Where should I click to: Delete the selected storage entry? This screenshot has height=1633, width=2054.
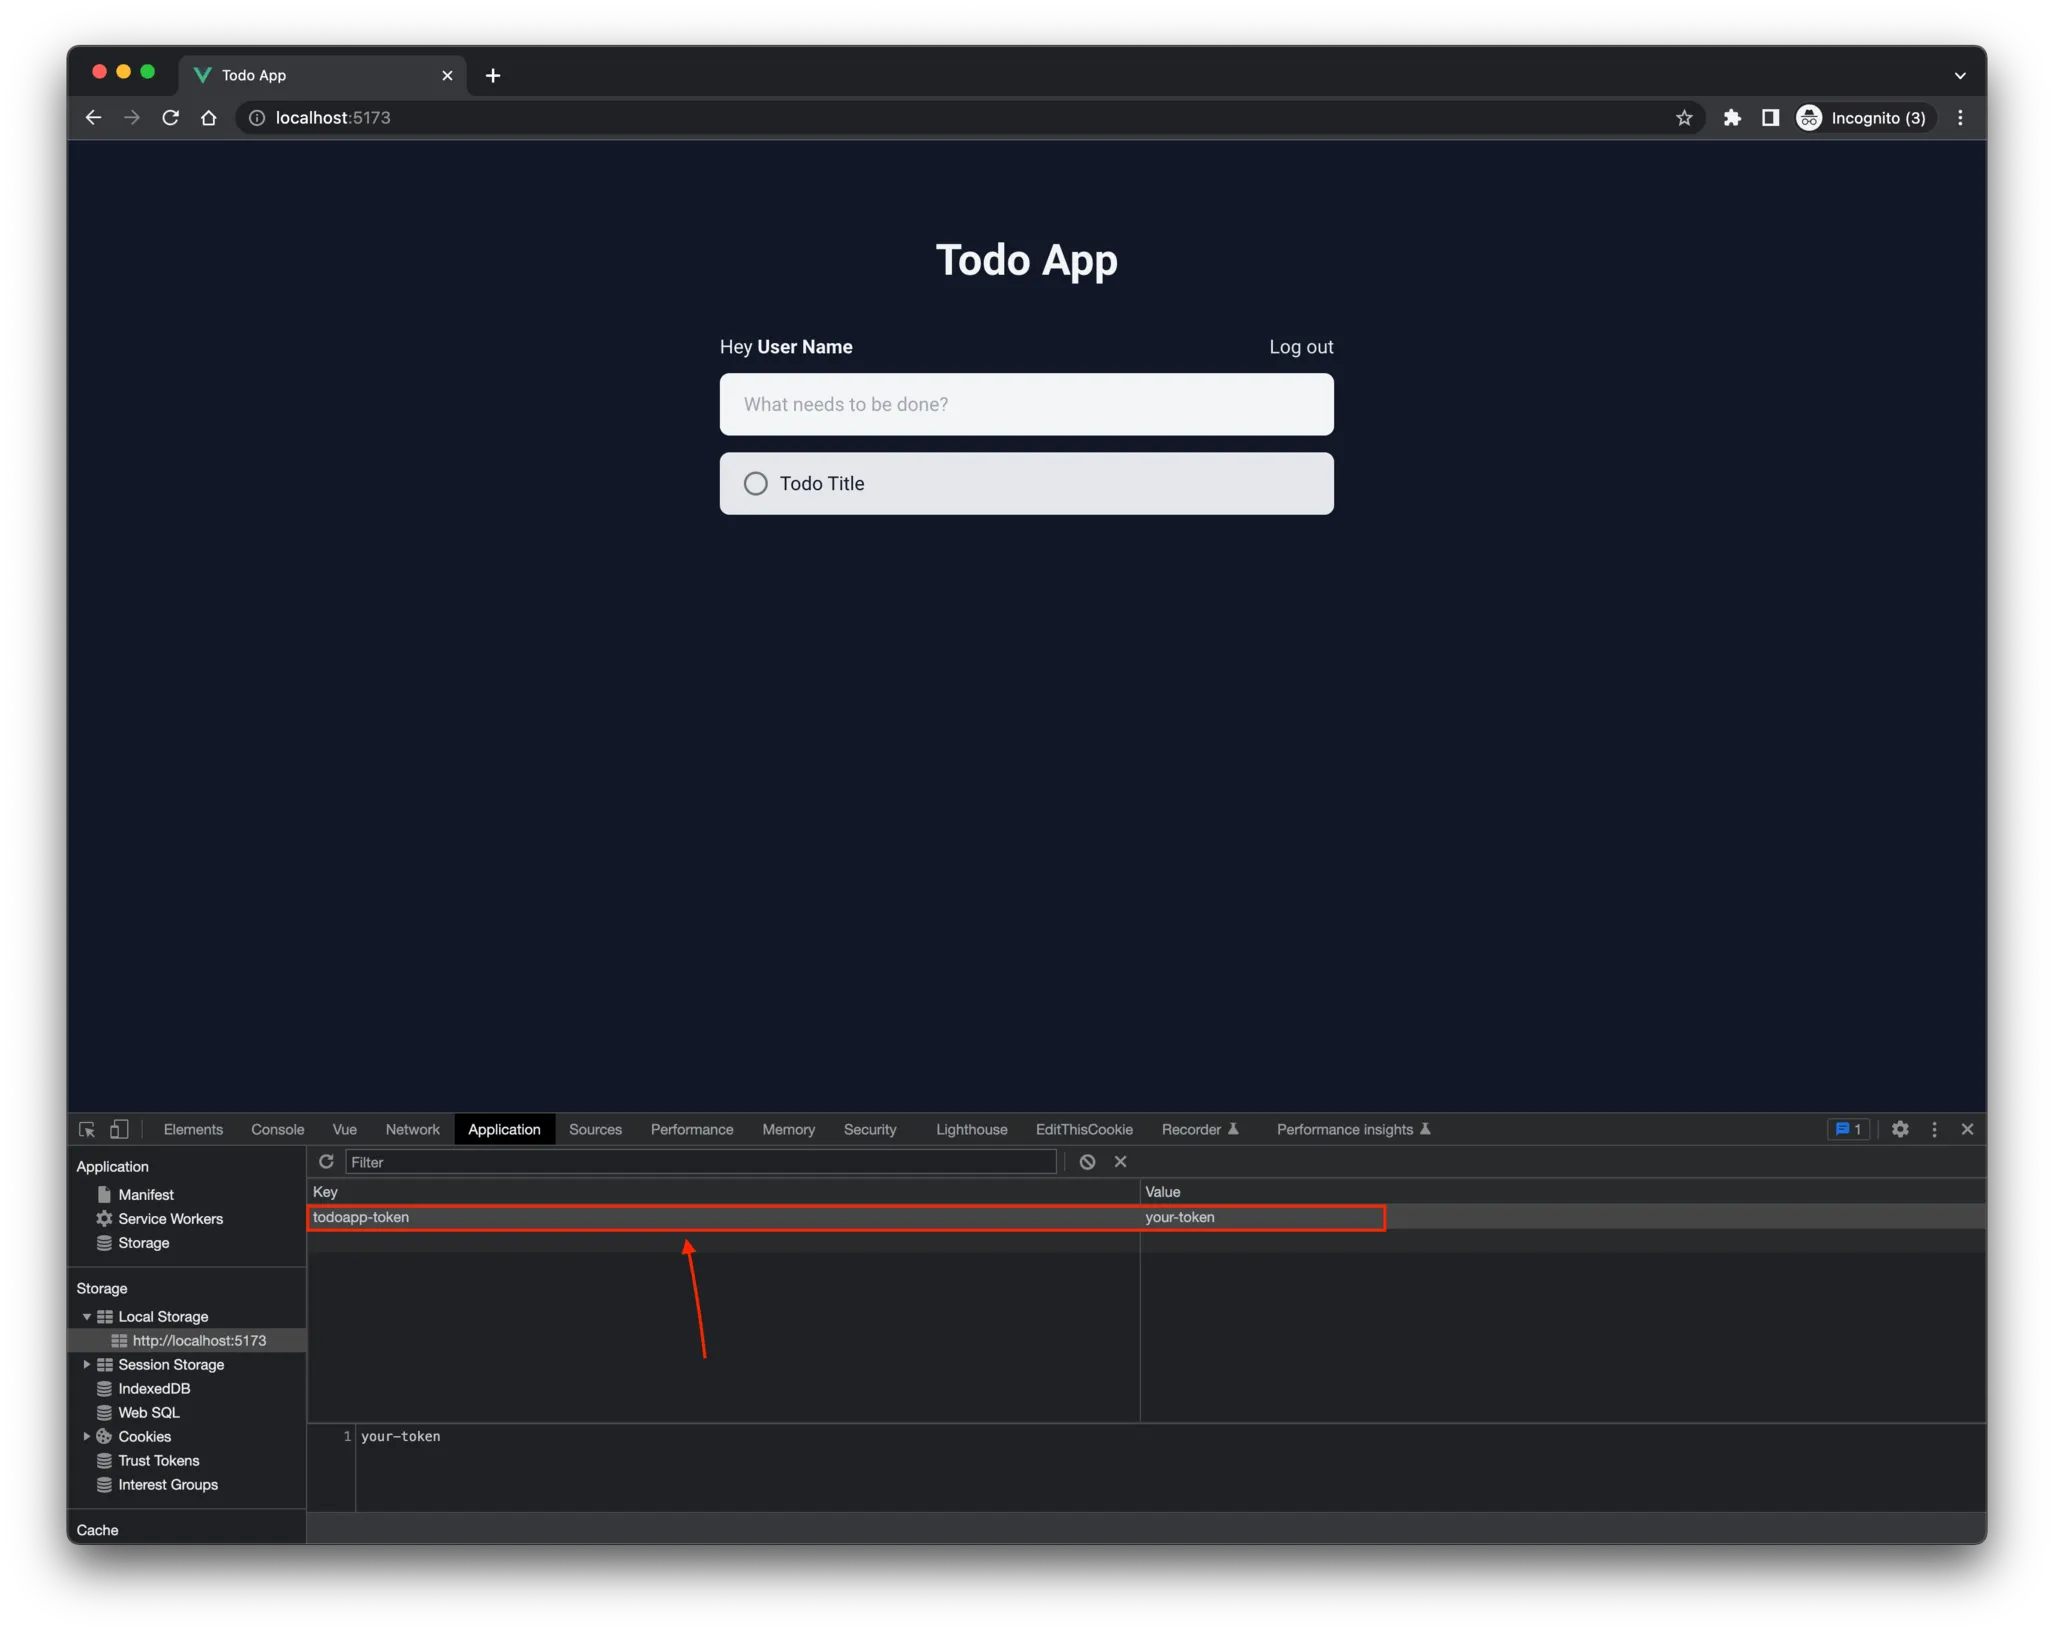click(x=1120, y=1161)
